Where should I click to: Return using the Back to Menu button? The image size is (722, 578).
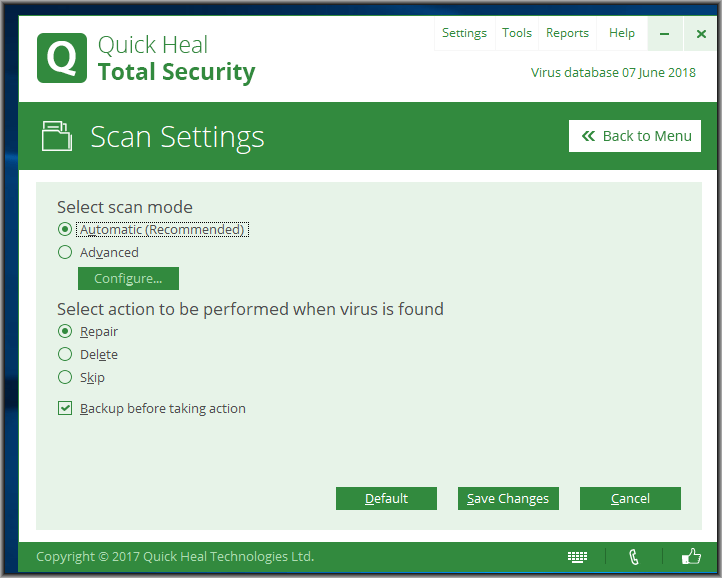[635, 136]
